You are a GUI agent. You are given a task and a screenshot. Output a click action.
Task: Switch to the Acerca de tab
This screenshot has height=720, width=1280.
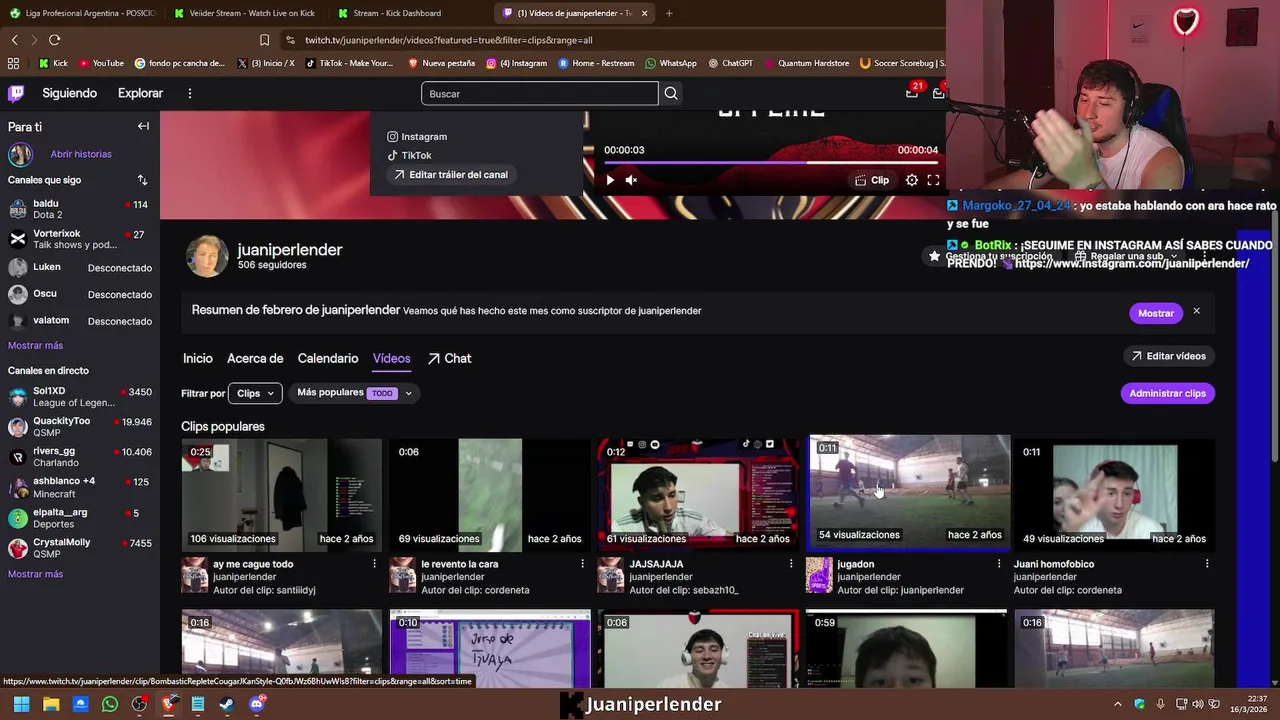[x=255, y=358]
